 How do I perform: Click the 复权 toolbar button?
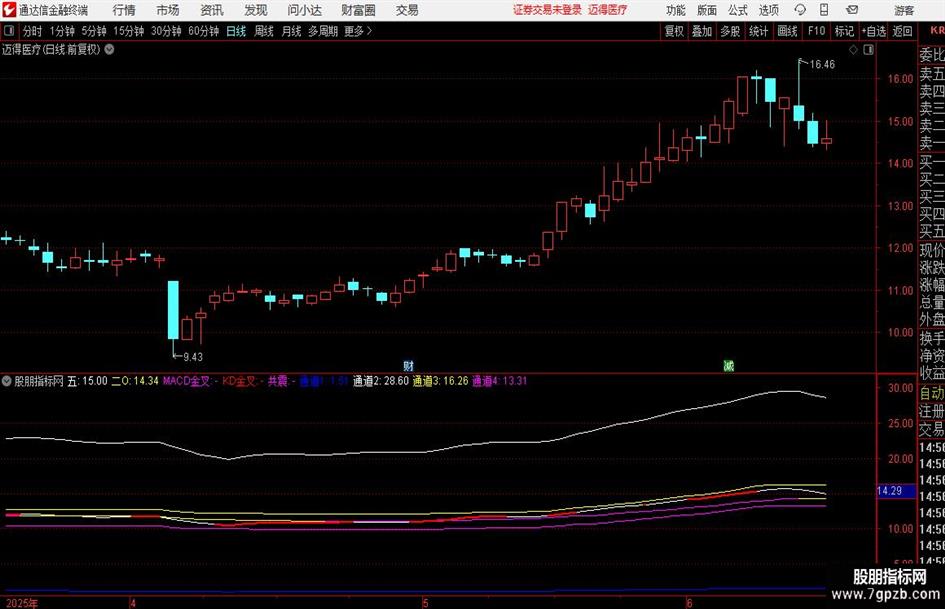pos(674,31)
